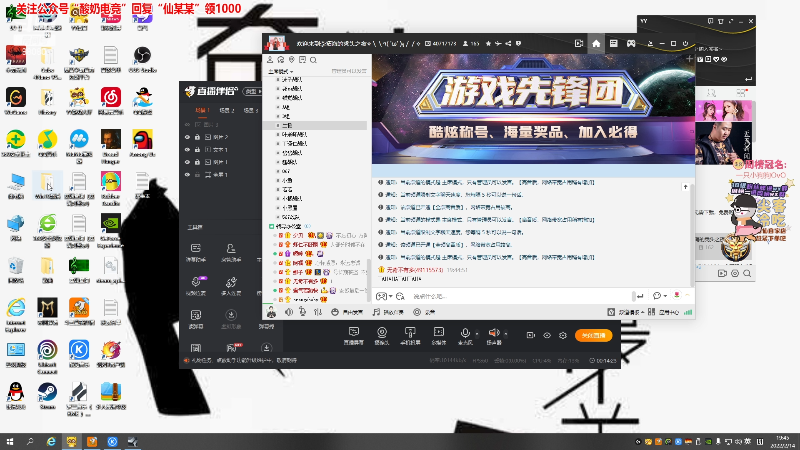Toggle visibility eye of fourth source row

coord(187,162)
